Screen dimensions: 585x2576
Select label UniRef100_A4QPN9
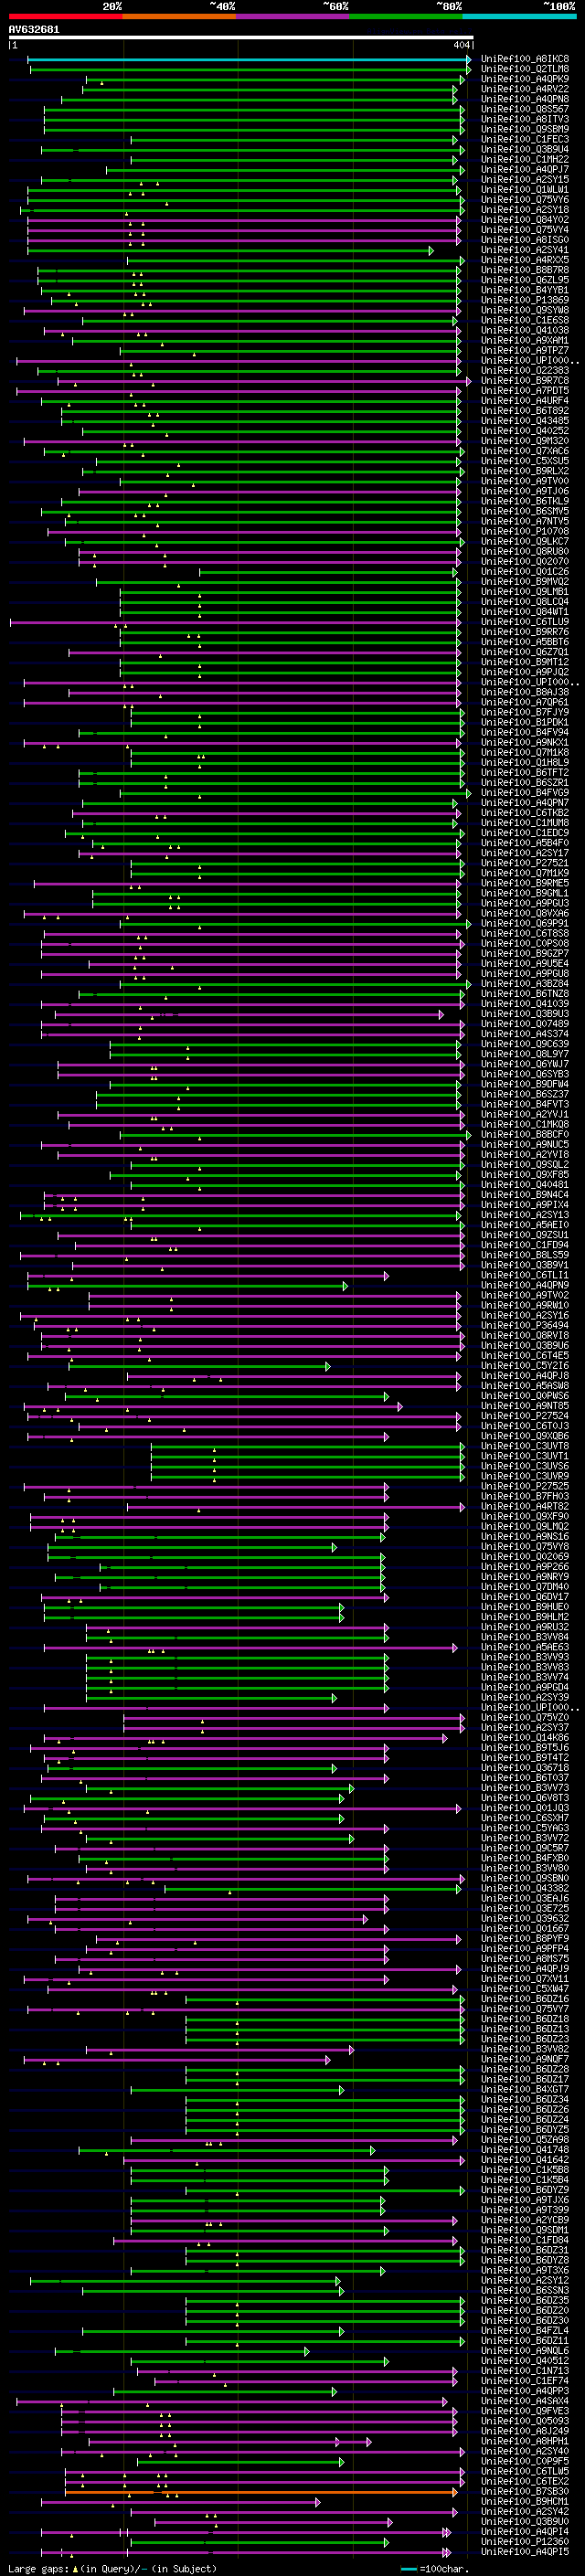point(524,1285)
